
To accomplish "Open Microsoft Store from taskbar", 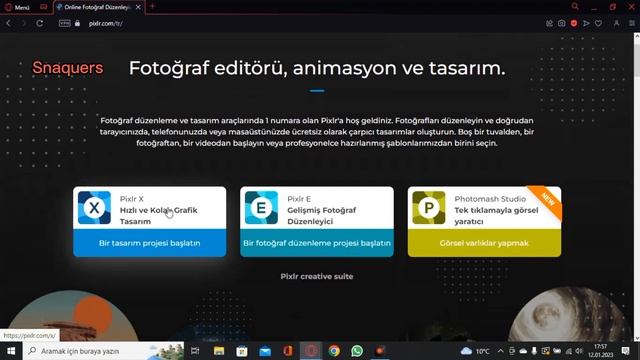I will pyautogui.click(x=242, y=351).
